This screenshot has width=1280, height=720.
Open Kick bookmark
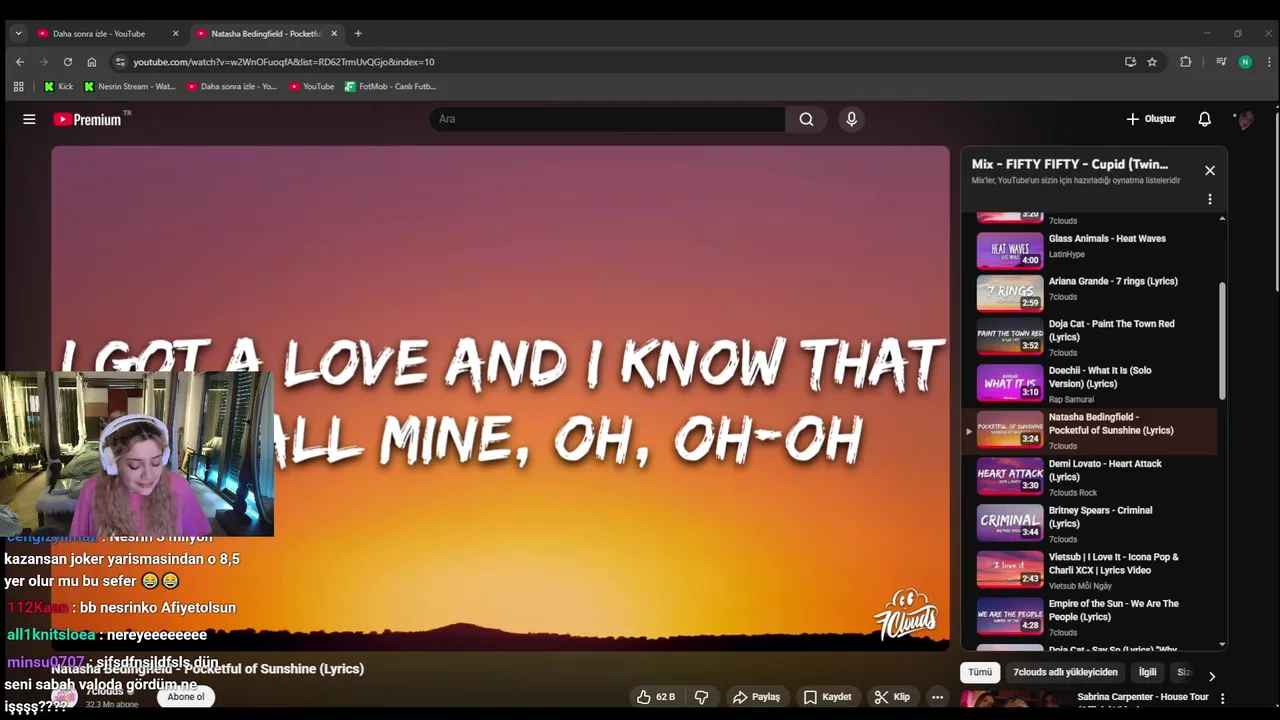58,86
